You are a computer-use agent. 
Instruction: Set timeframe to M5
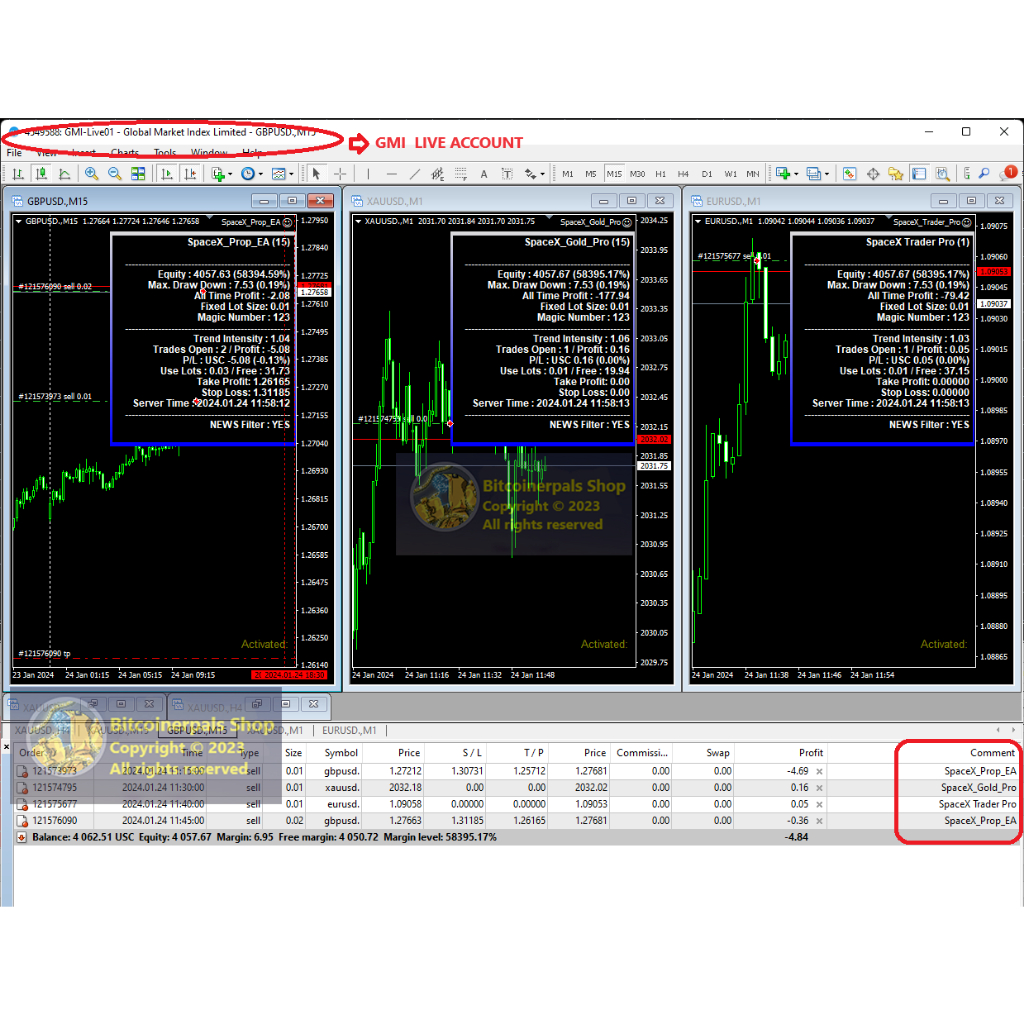[x=591, y=174]
